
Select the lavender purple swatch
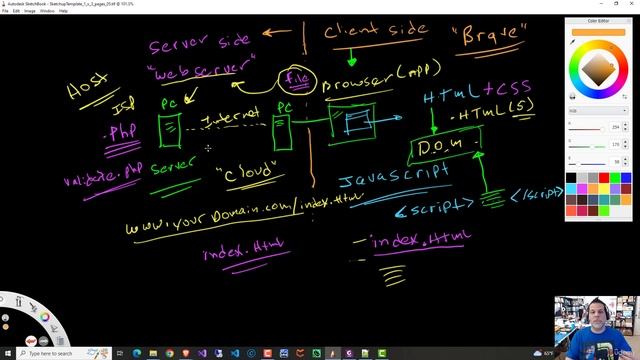(x=615, y=189)
